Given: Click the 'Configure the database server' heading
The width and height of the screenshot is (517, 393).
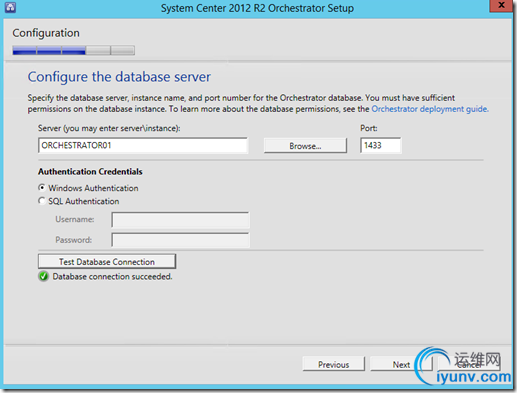Looking at the screenshot, I should tap(119, 77).
